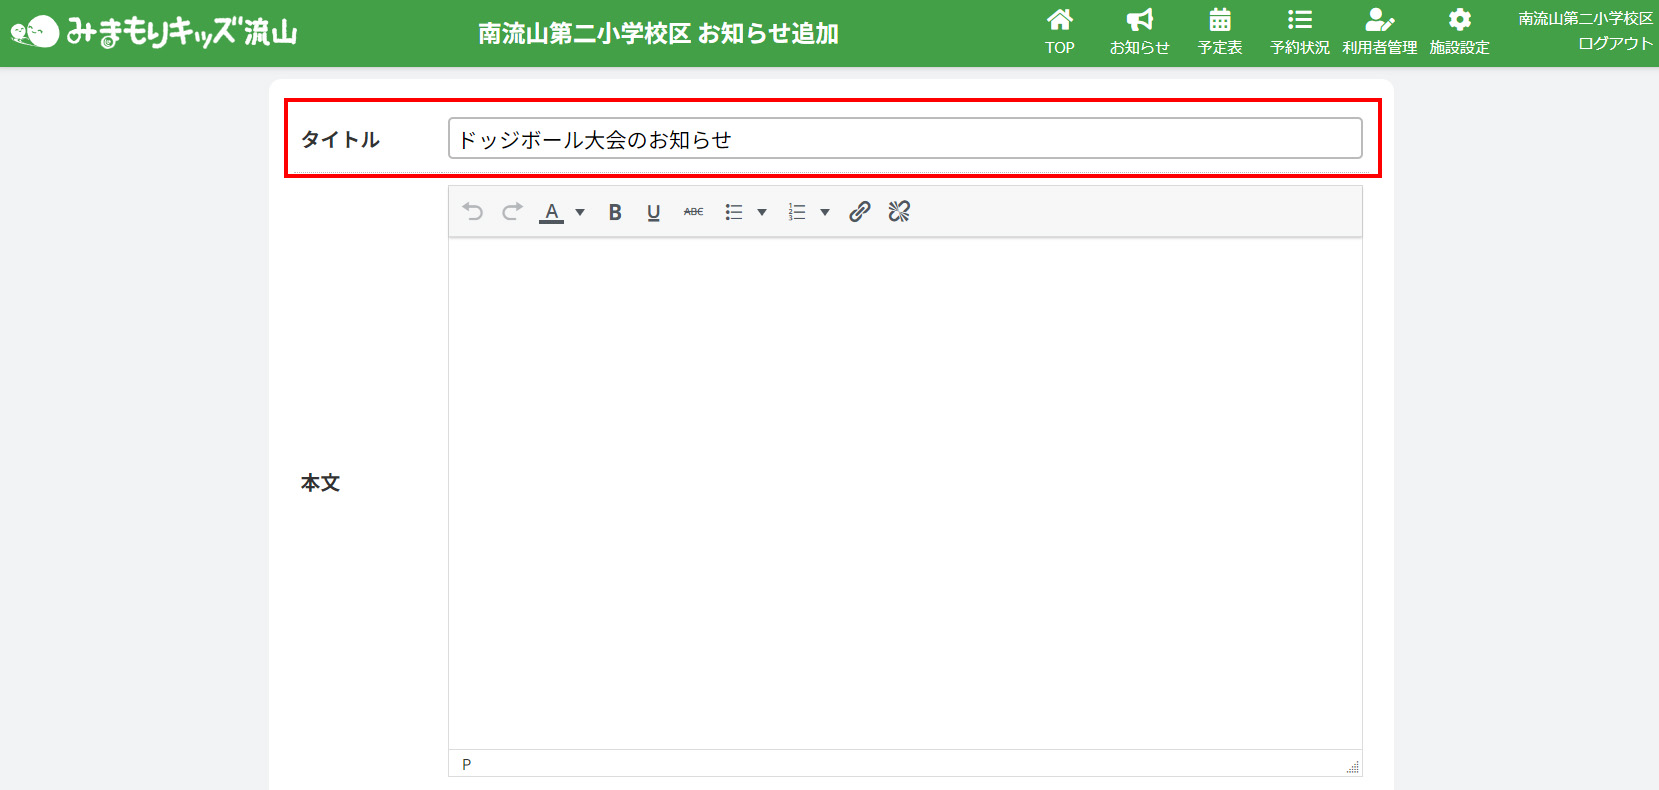
Task: Click the みまもりキッズ流山 logo
Action: coord(155,33)
